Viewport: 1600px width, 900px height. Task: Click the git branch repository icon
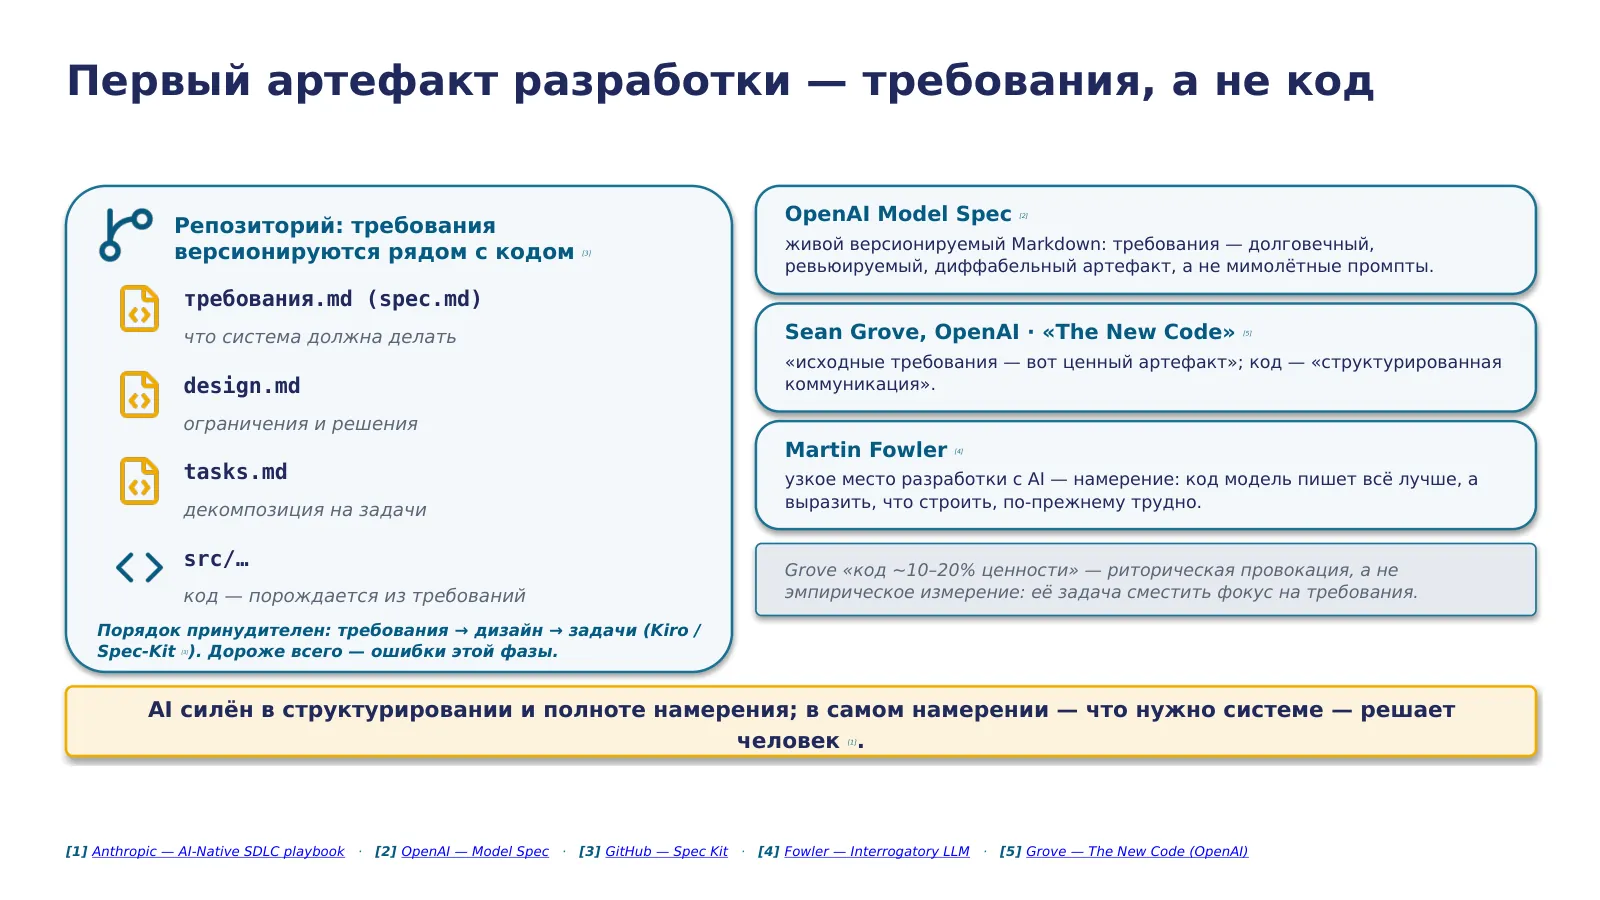coord(126,235)
